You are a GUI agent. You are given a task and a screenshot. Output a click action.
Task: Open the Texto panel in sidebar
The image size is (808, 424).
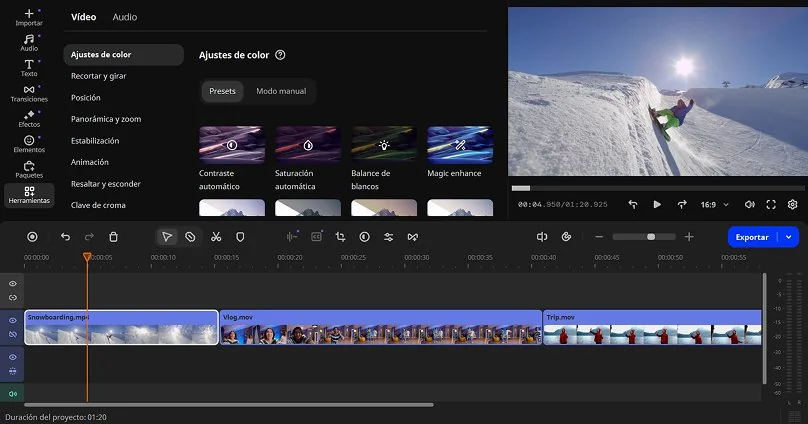[x=29, y=67]
